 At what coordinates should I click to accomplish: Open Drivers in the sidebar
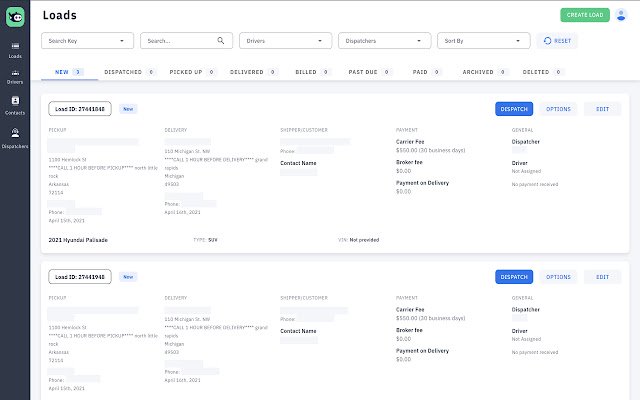[15, 77]
